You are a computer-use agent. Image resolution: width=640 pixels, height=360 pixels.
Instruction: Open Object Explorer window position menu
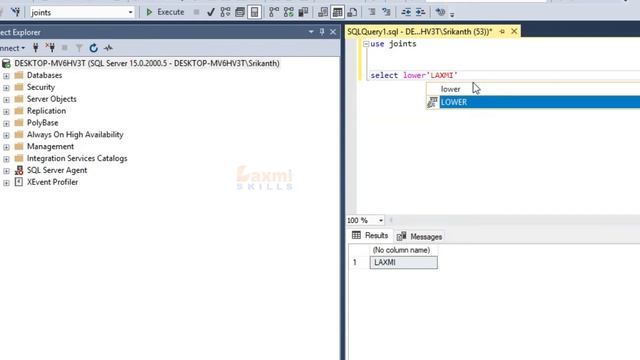click(x=311, y=32)
